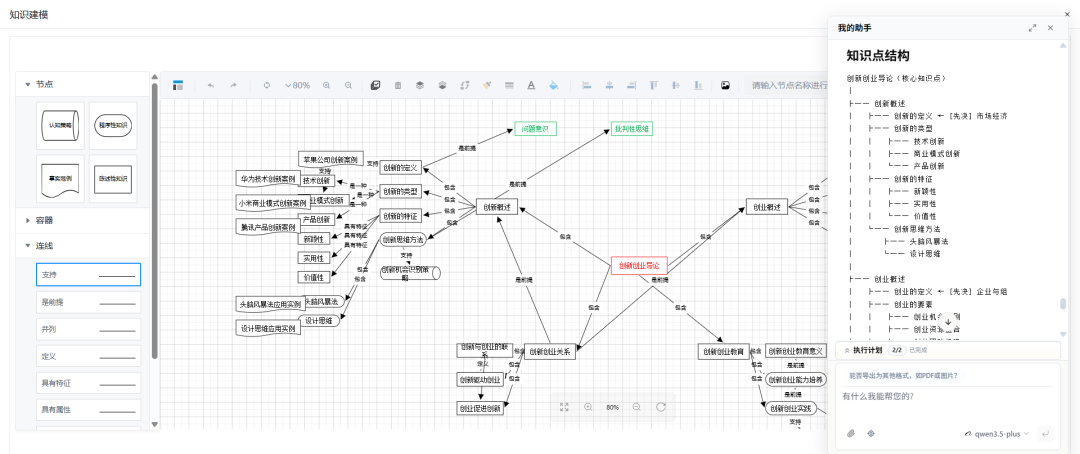Click the scroll-to-bottom arrow in assistant
The width and height of the screenshot is (1080, 454).
click(948, 322)
